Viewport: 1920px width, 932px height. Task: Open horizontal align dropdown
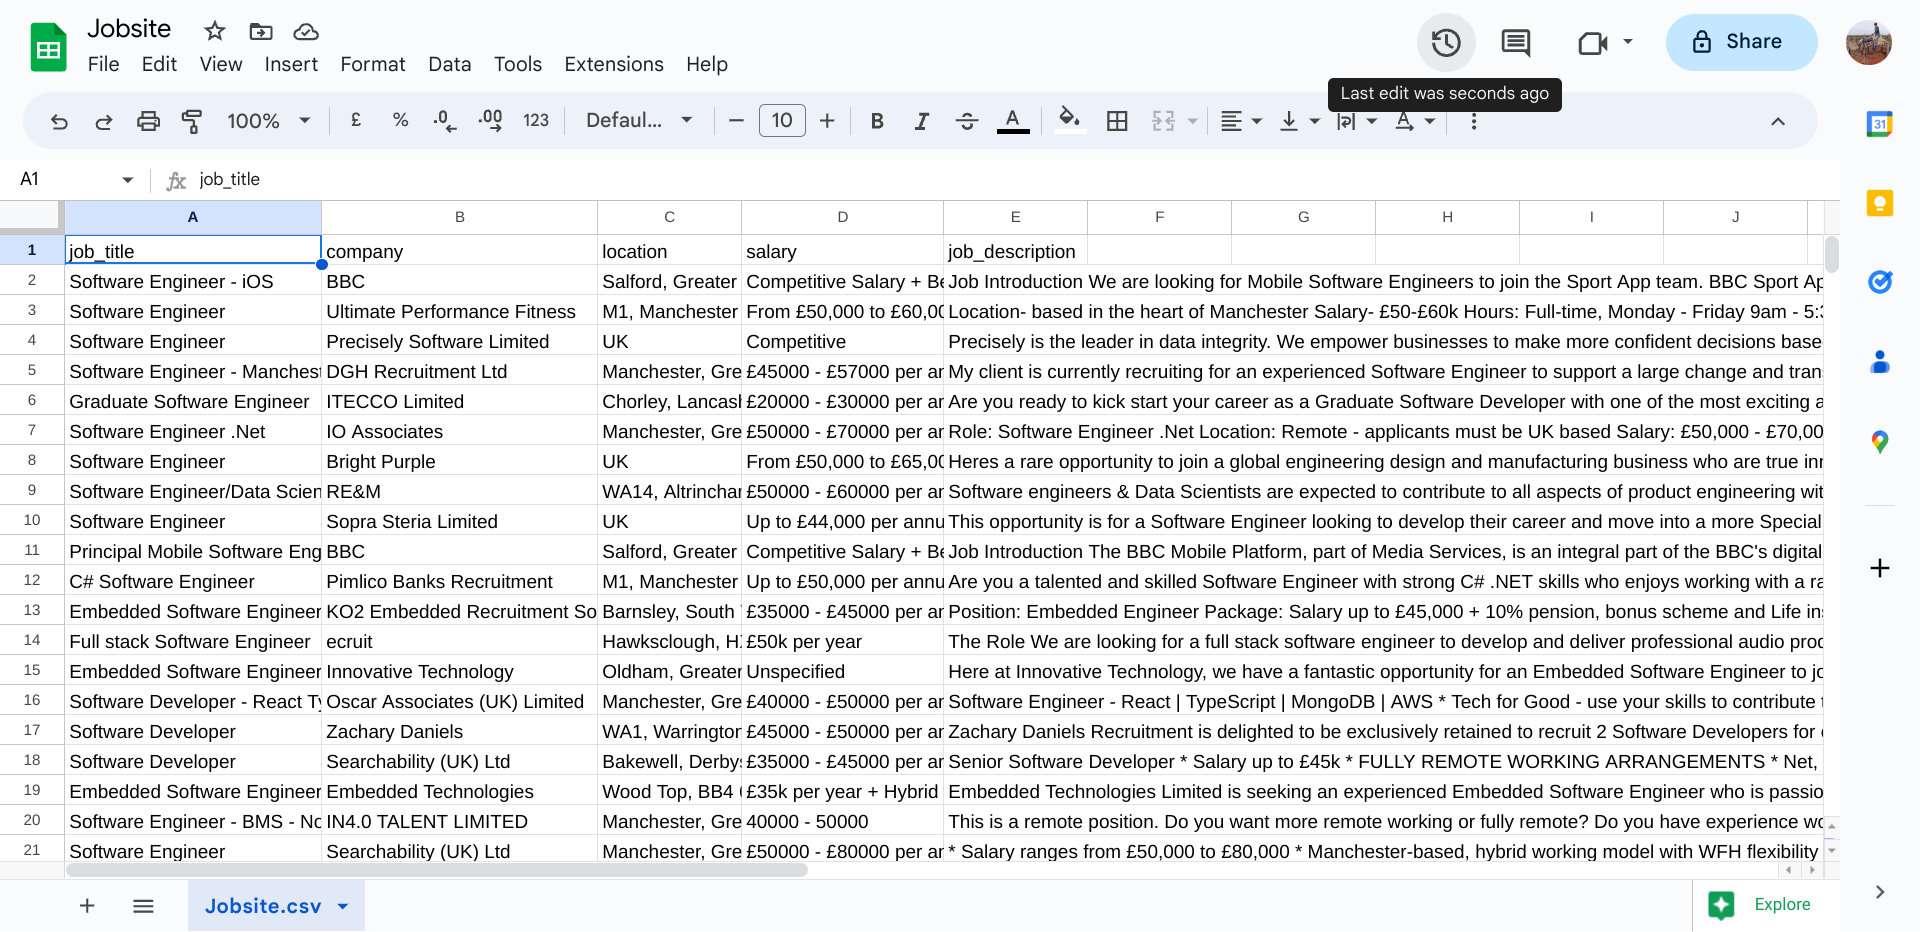coord(1241,121)
